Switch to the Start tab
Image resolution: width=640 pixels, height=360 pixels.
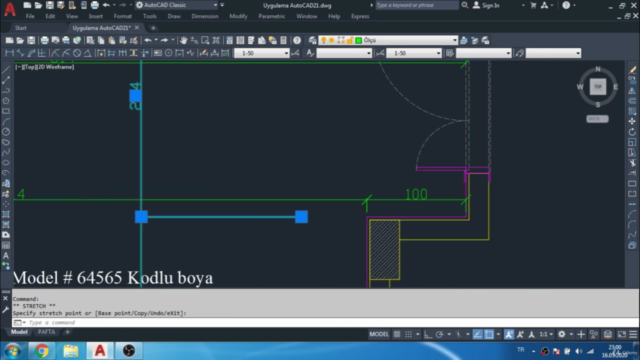click(21, 28)
